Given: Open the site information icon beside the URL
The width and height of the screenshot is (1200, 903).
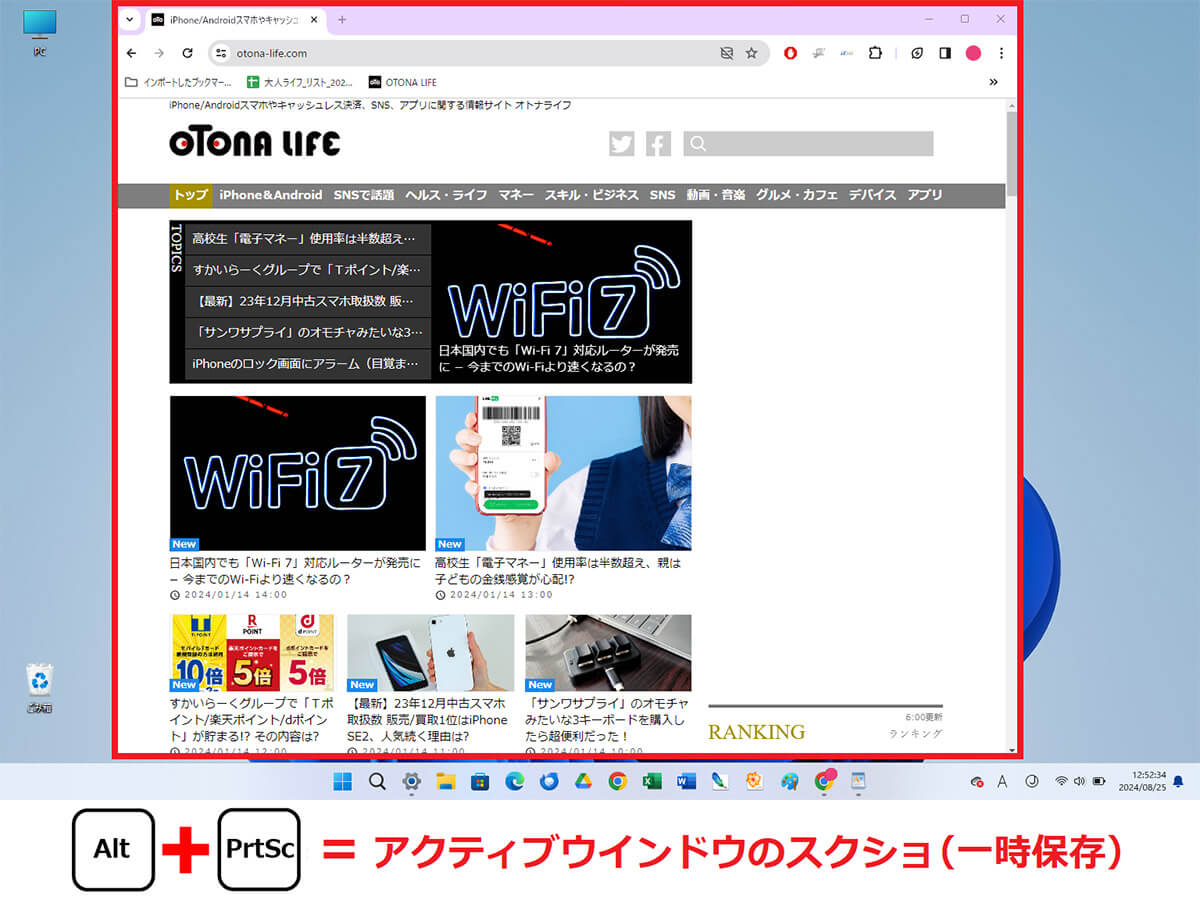Looking at the screenshot, I should click(222, 53).
